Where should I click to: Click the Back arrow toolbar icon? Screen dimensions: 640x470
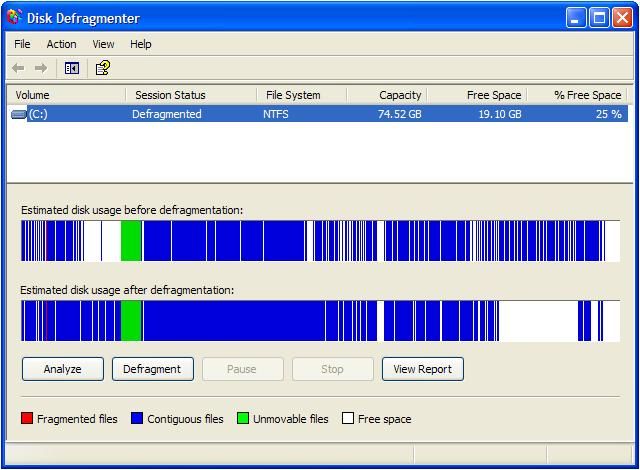pos(18,68)
